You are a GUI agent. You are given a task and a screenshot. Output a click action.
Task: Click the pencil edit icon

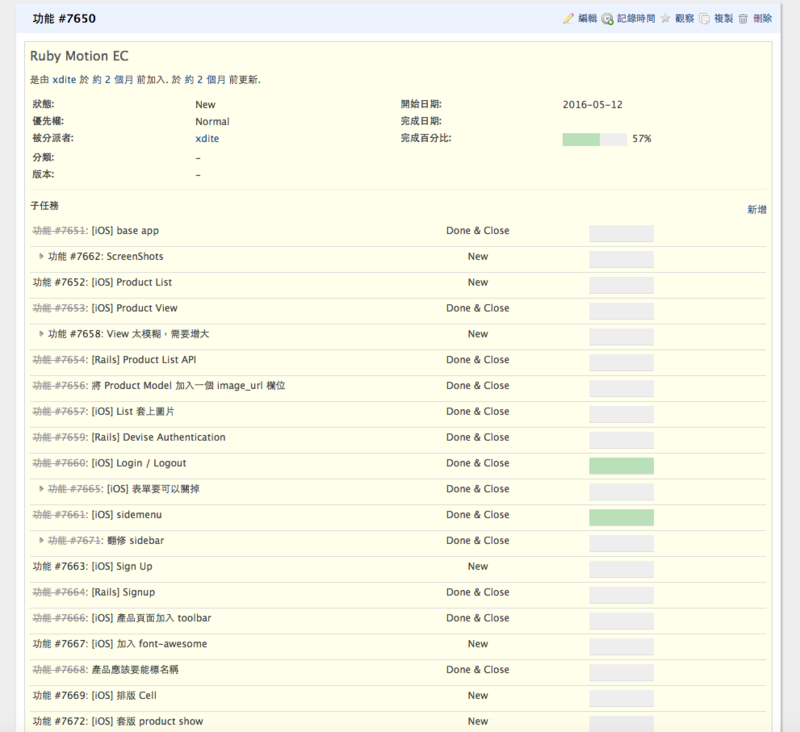[568, 19]
